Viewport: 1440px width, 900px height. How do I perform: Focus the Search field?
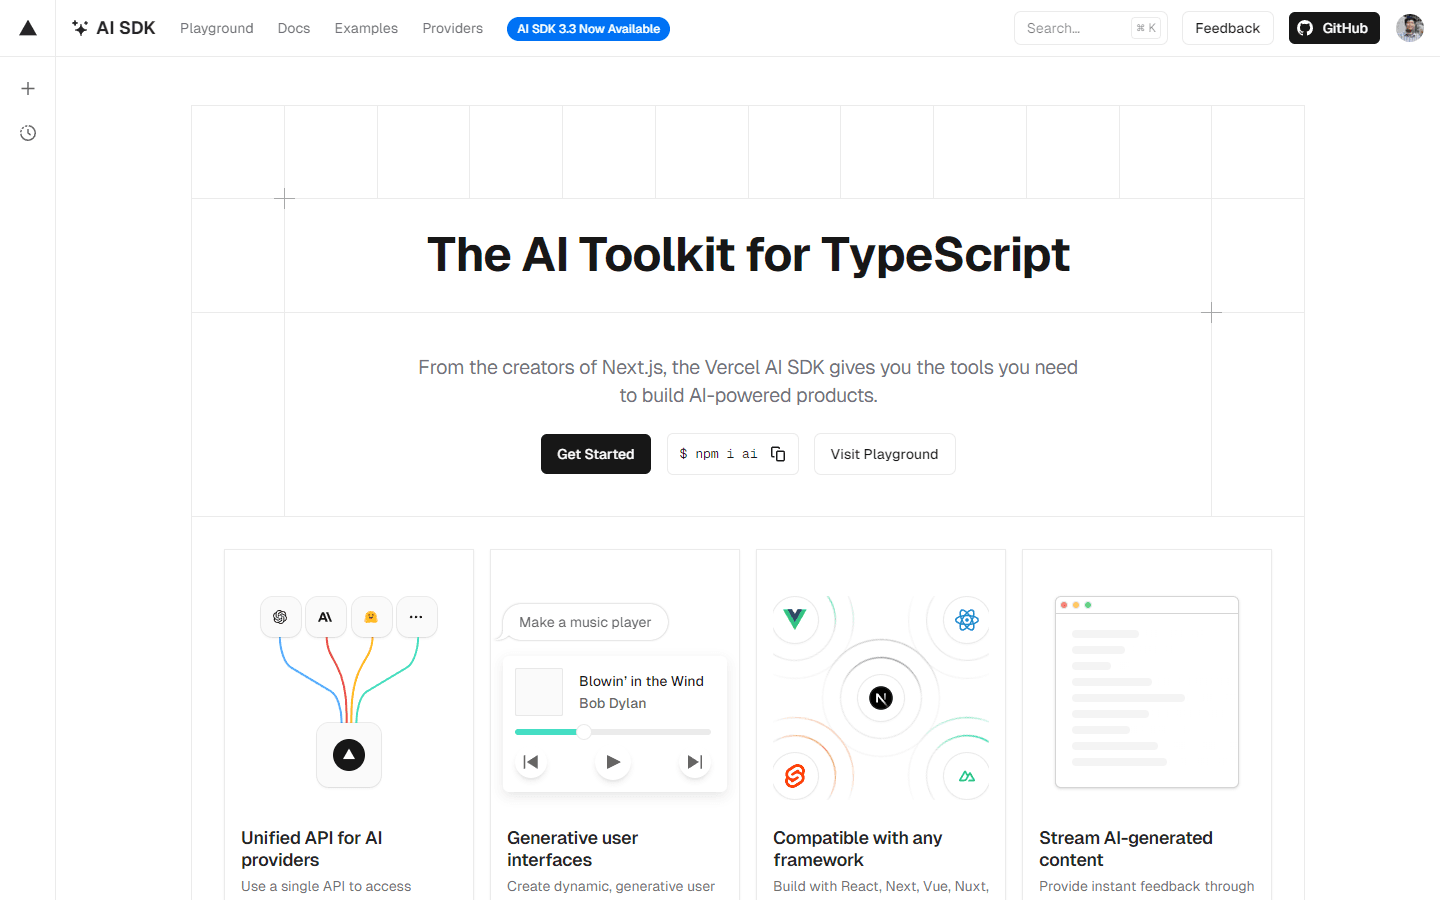pyautogui.click(x=1091, y=28)
